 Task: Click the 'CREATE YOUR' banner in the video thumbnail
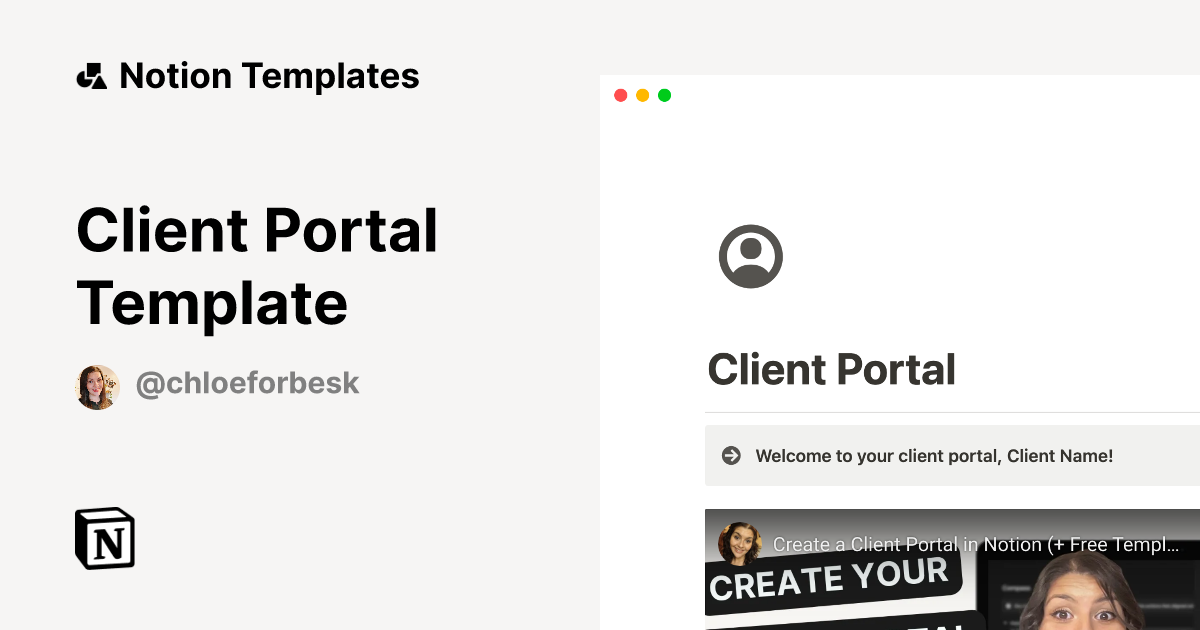(x=832, y=581)
